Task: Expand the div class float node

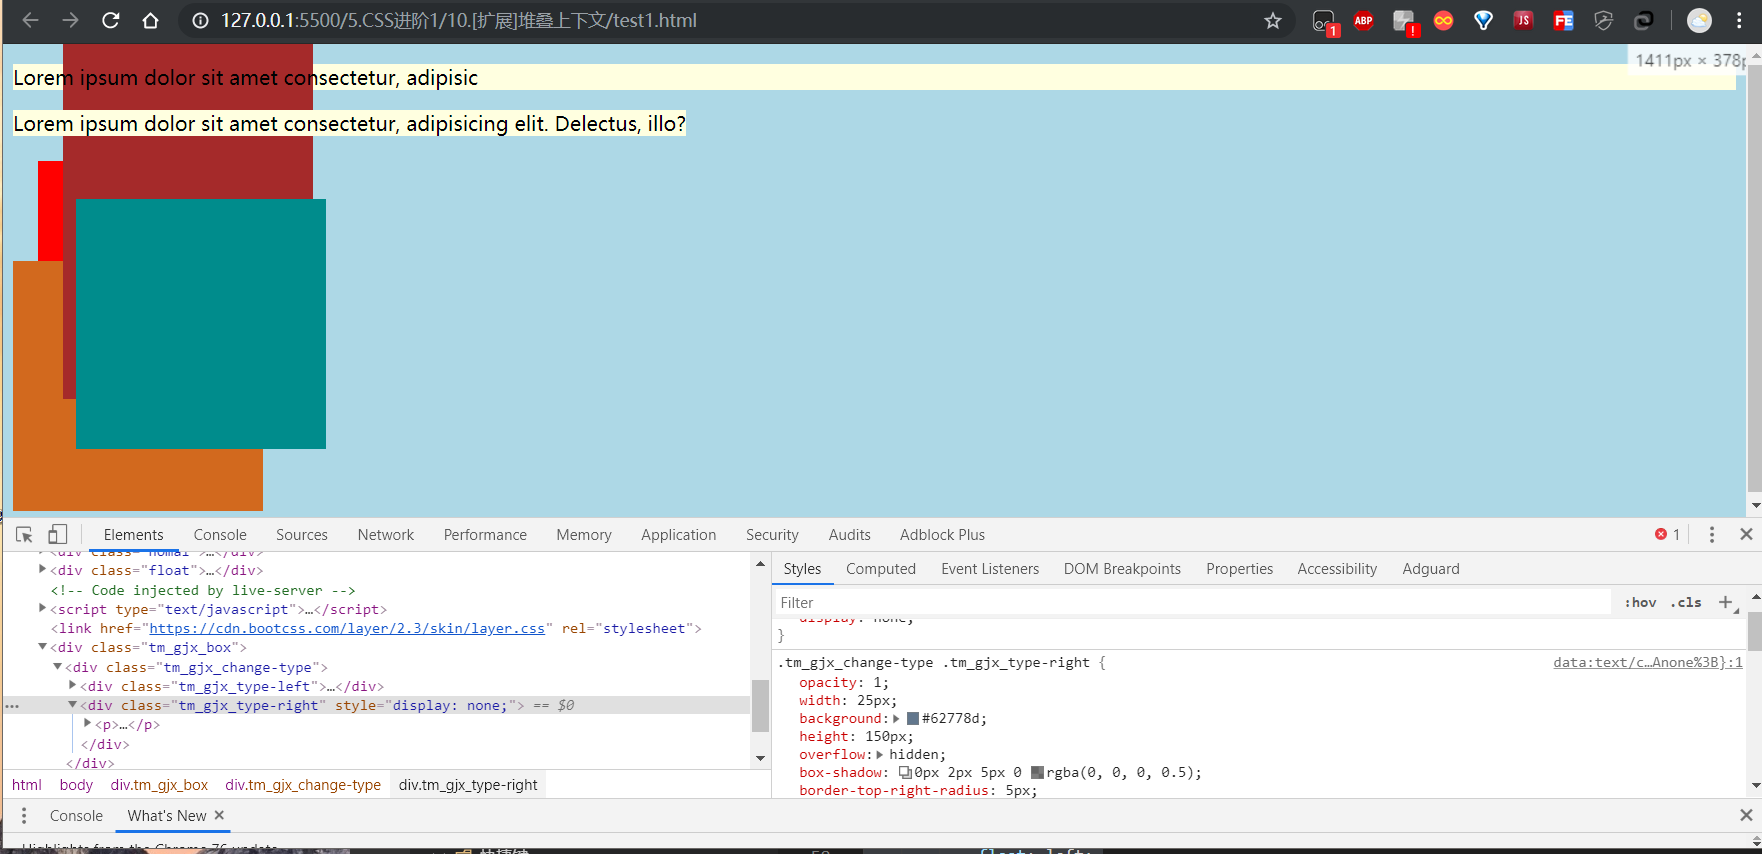Action: pyautogui.click(x=42, y=570)
